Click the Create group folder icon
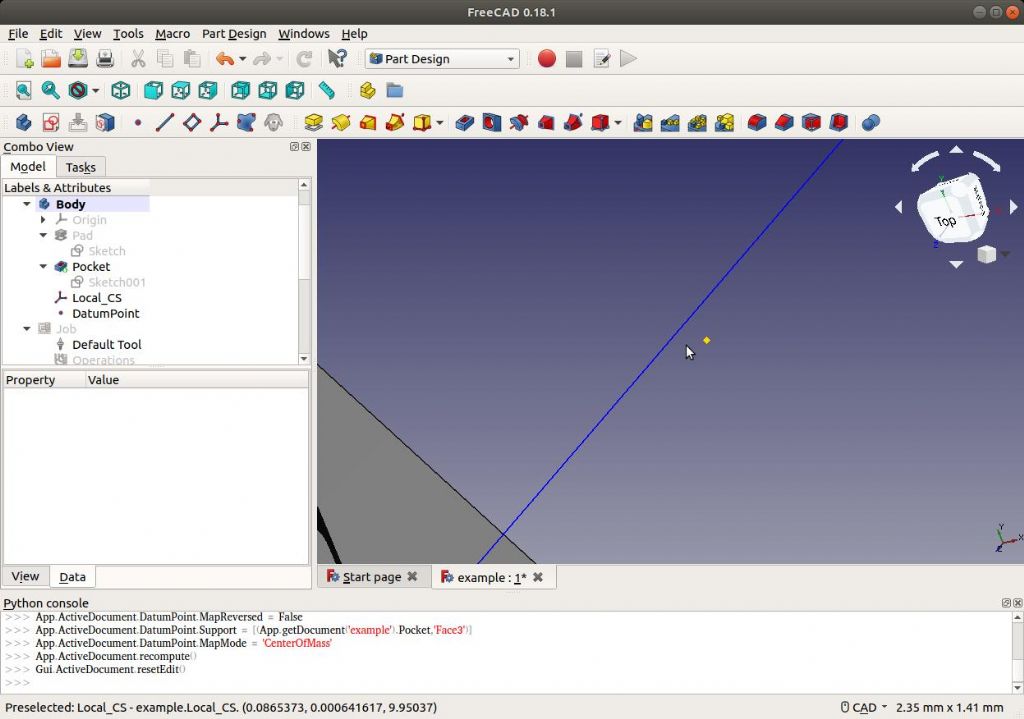The height and width of the screenshot is (719, 1024). click(394, 90)
